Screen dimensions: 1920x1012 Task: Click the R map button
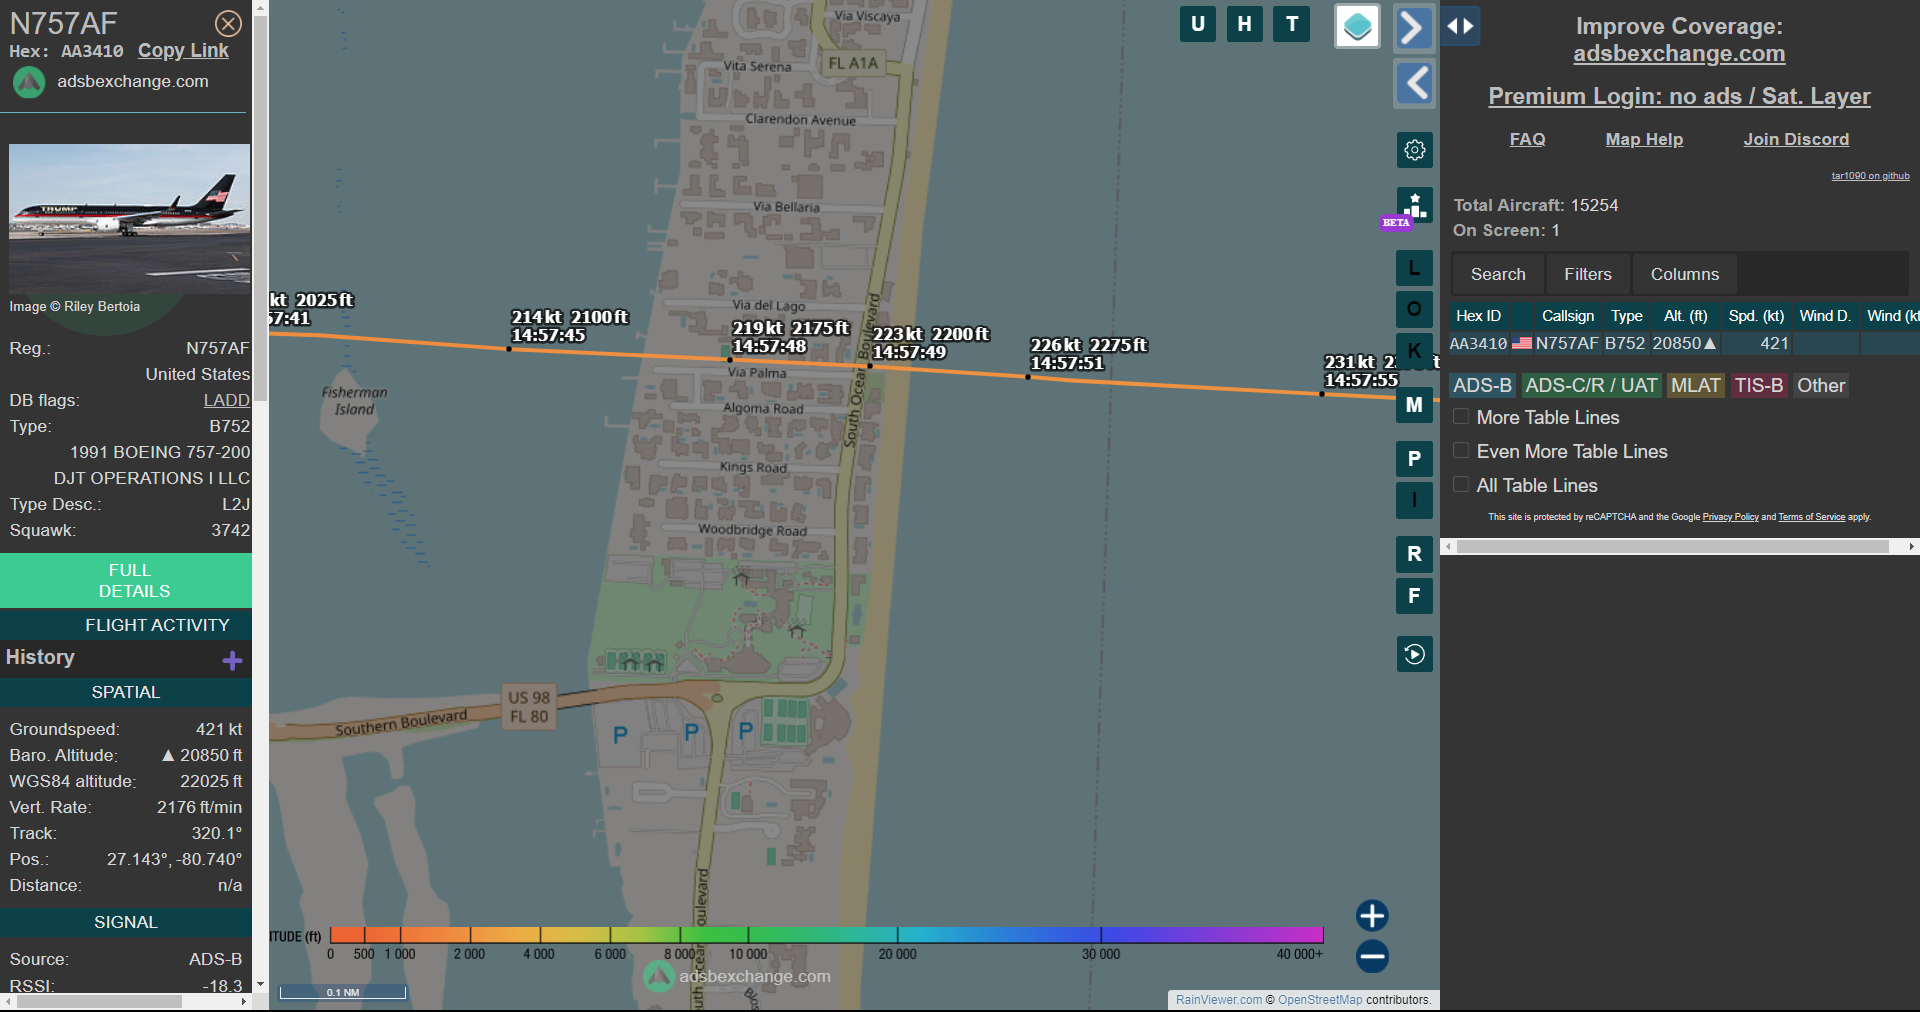[1414, 554]
